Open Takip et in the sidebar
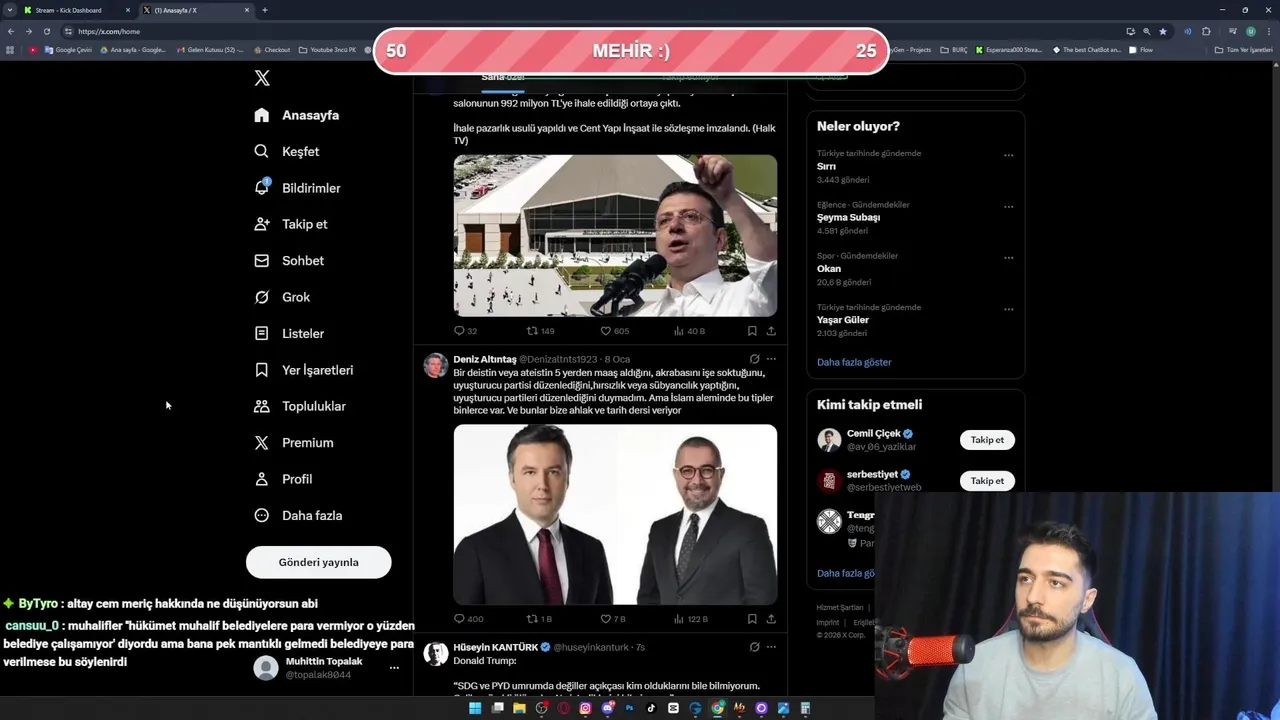This screenshot has width=1280, height=720. coord(291,224)
